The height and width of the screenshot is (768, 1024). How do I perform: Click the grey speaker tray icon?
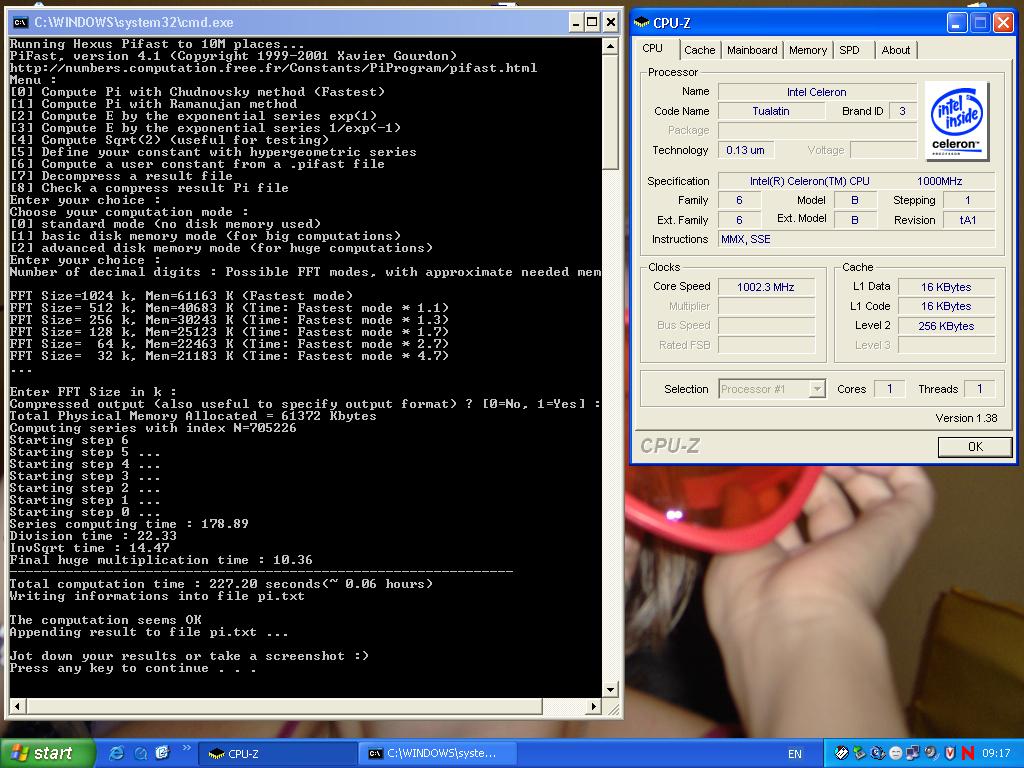[931, 753]
